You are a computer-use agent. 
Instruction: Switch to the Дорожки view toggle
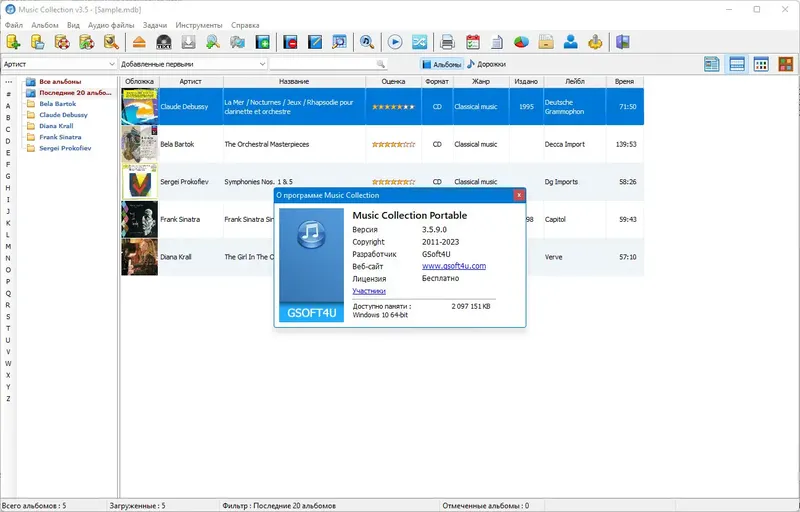click(486, 64)
